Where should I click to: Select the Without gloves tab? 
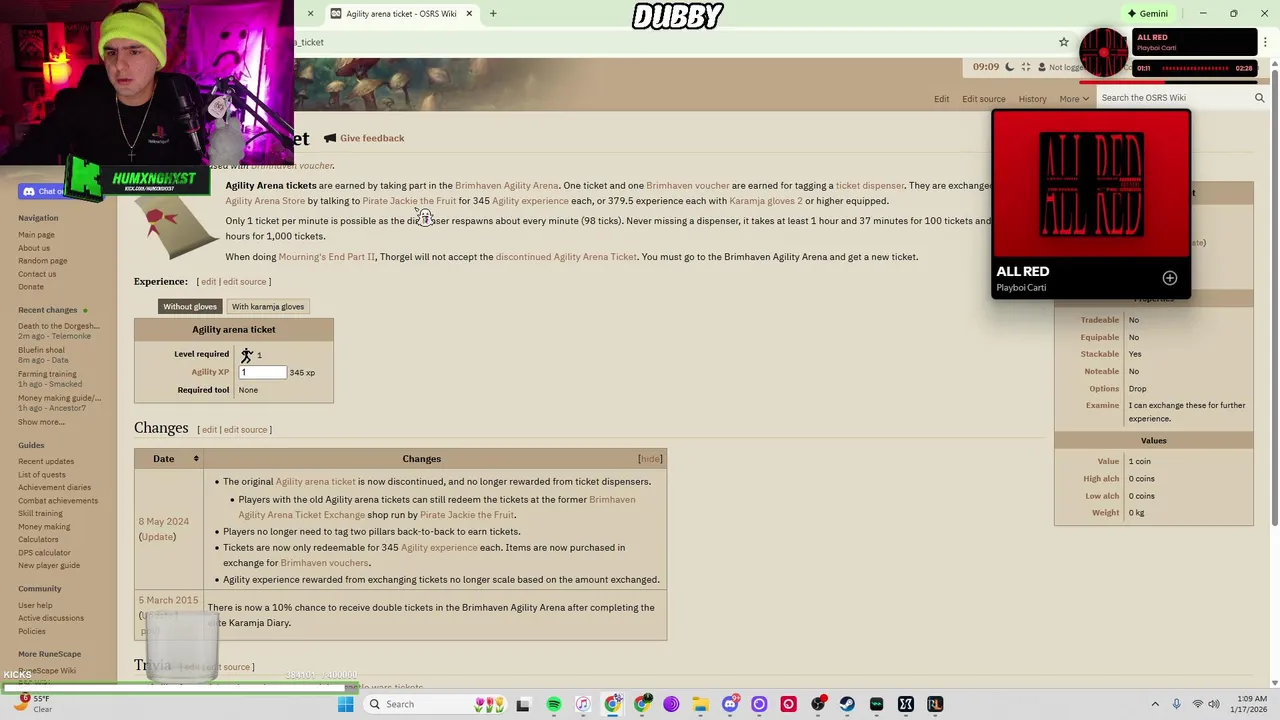[x=190, y=307]
